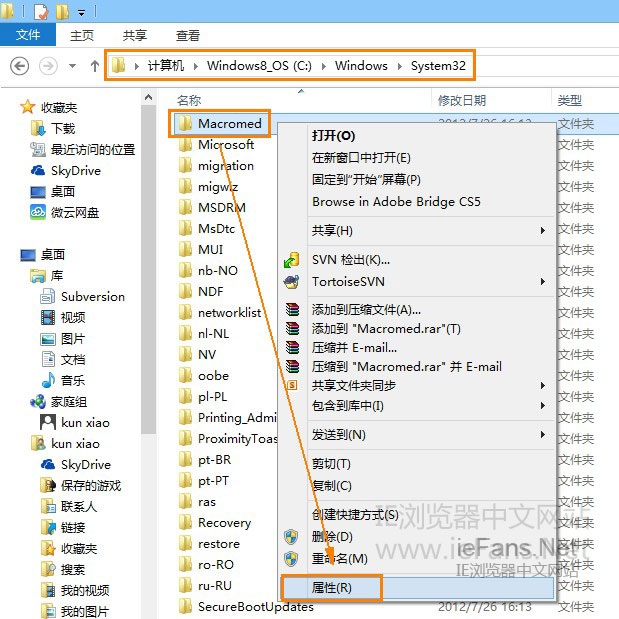
Task: Open 微云网盘 in navigation pane
Action: (x=75, y=213)
